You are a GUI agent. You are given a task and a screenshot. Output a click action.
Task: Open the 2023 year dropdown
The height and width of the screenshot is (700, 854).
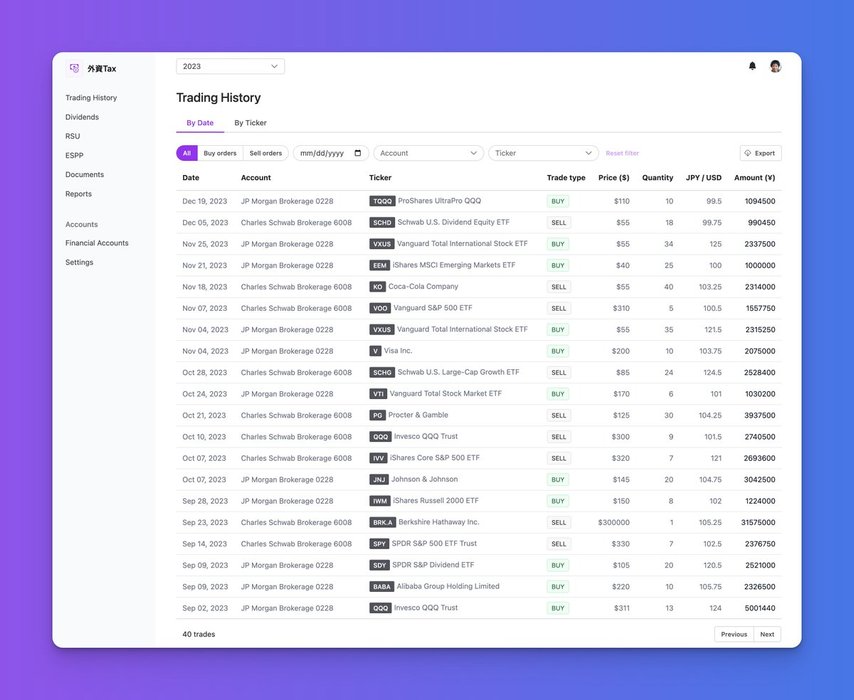pyautogui.click(x=230, y=66)
